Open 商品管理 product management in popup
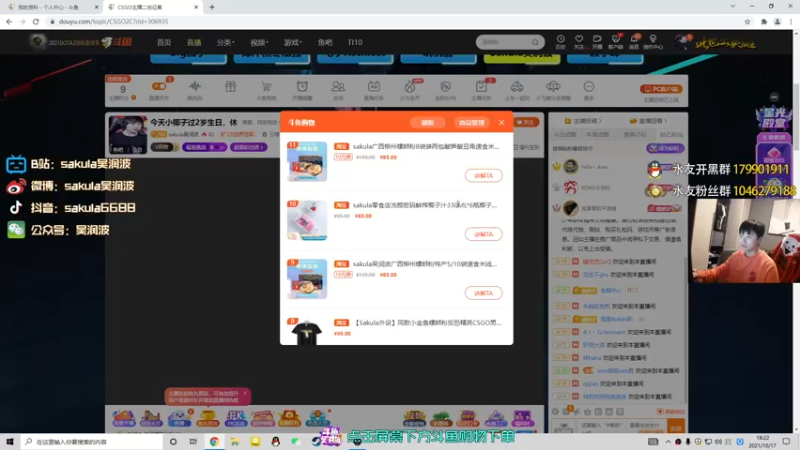Screen dimensions: 800x450 click(471, 123)
